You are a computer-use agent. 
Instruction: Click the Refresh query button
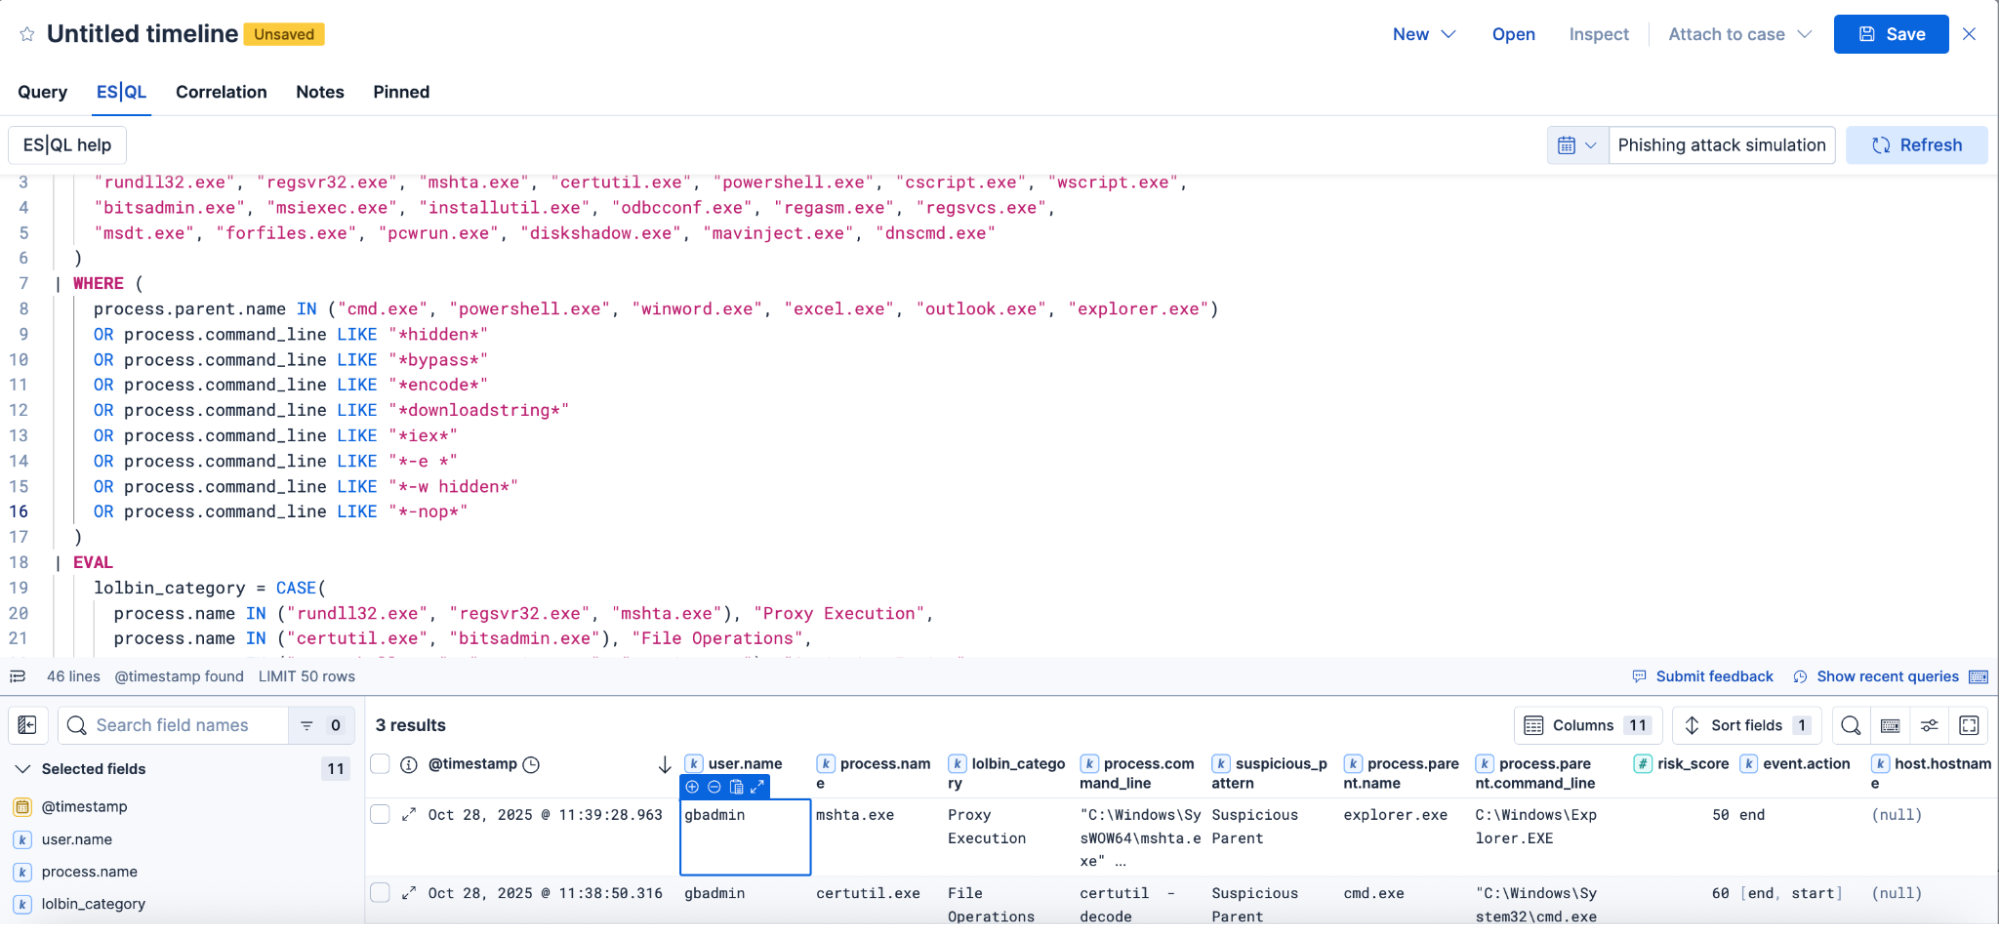coord(1916,145)
